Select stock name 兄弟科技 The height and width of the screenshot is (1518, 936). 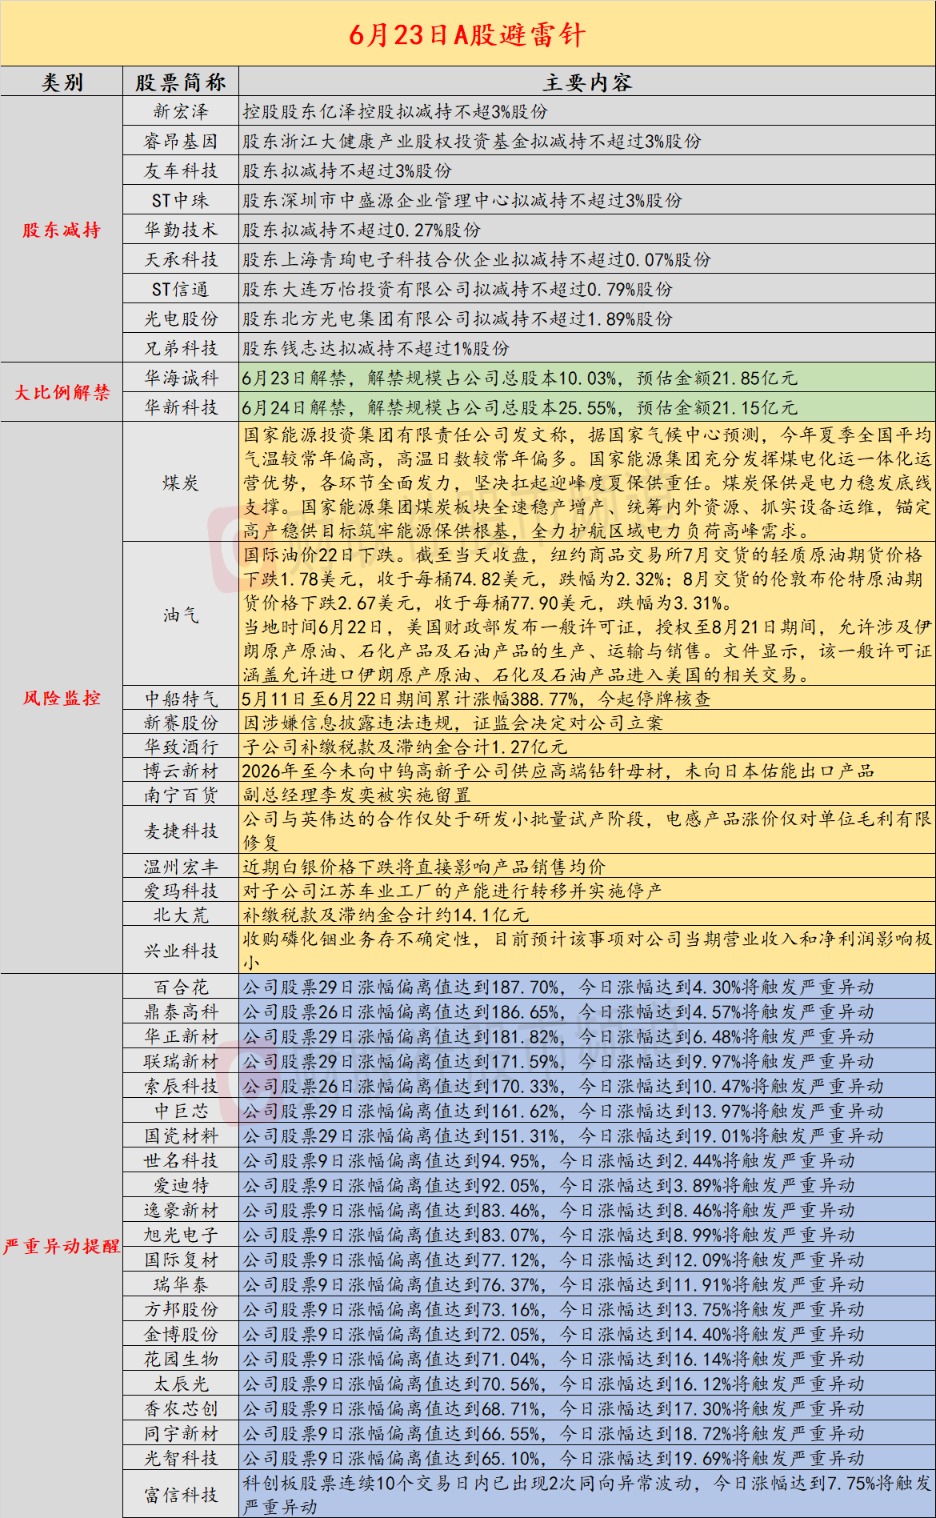point(181,348)
